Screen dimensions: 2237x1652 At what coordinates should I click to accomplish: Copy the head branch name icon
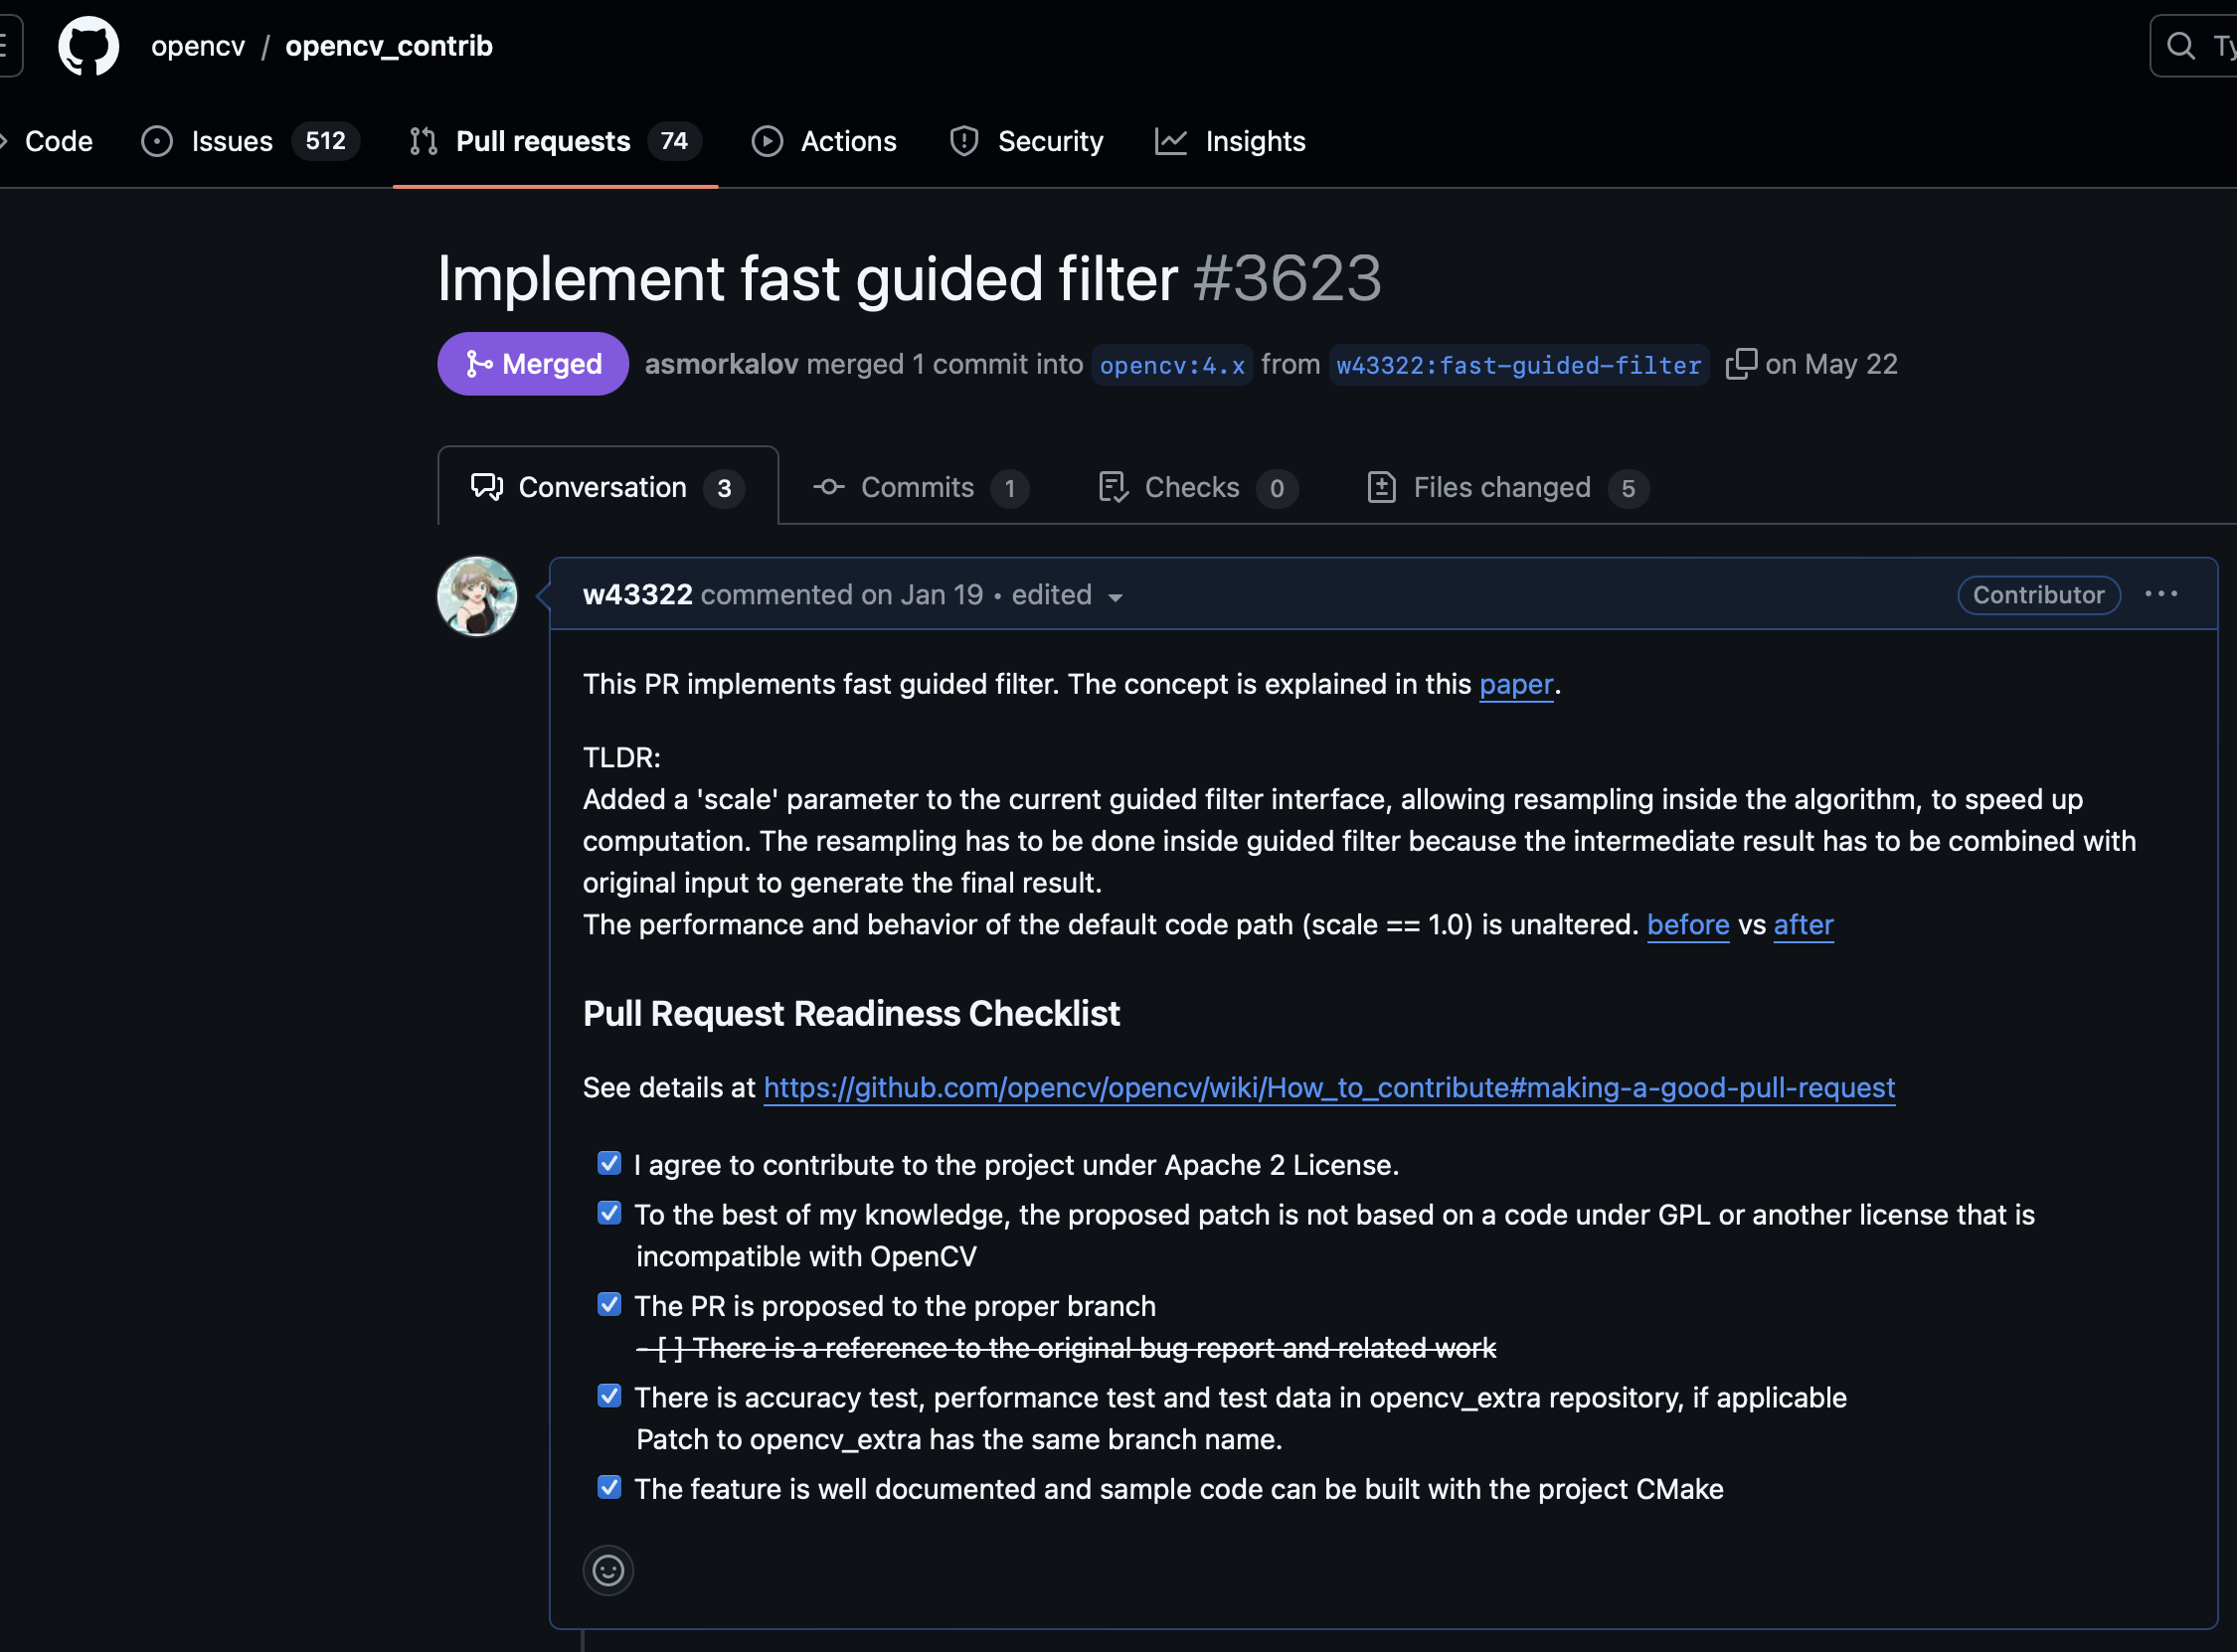pos(1740,364)
